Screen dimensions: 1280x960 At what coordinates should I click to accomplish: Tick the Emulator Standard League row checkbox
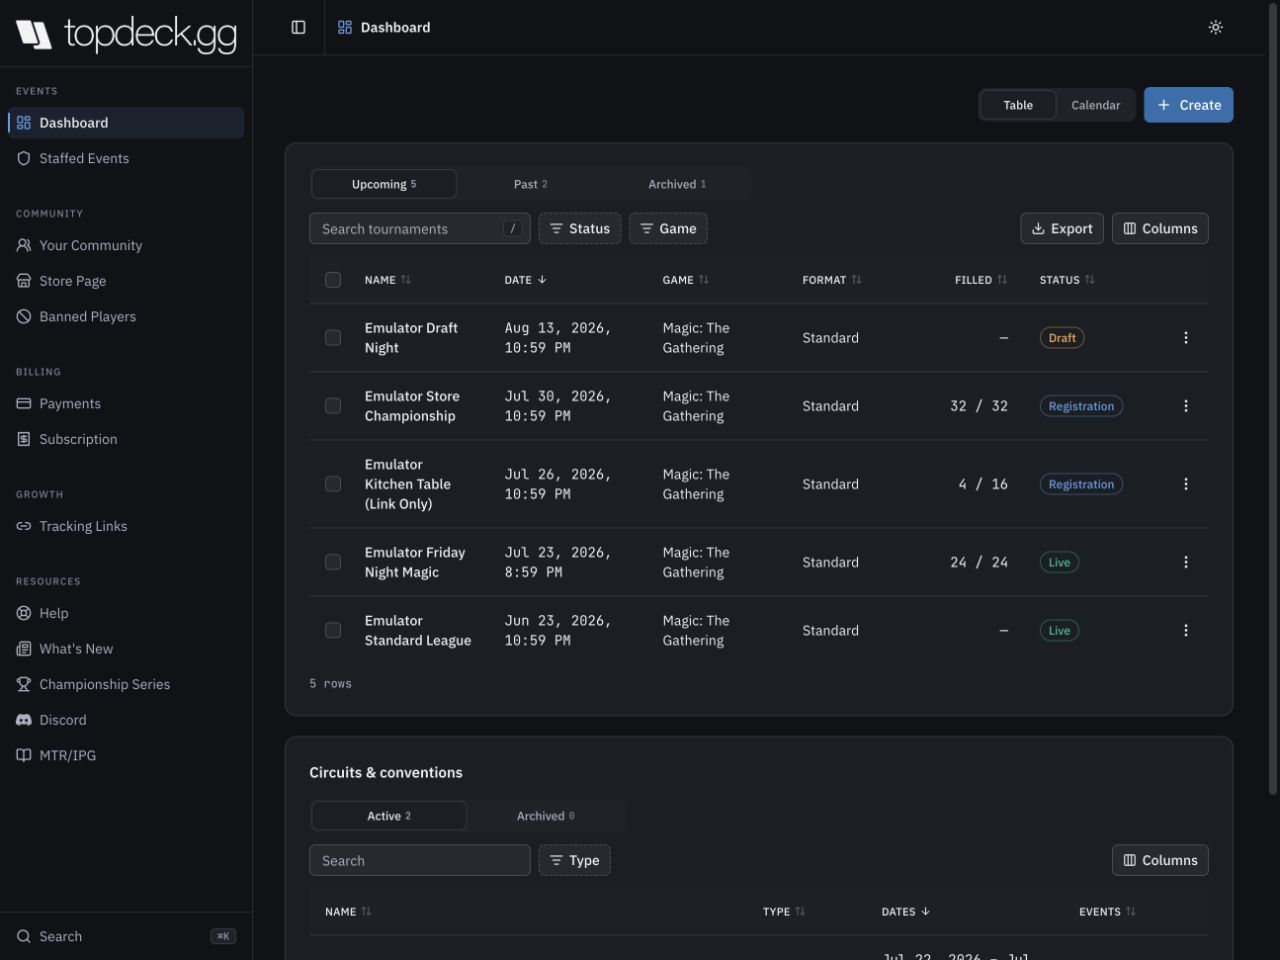point(333,630)
